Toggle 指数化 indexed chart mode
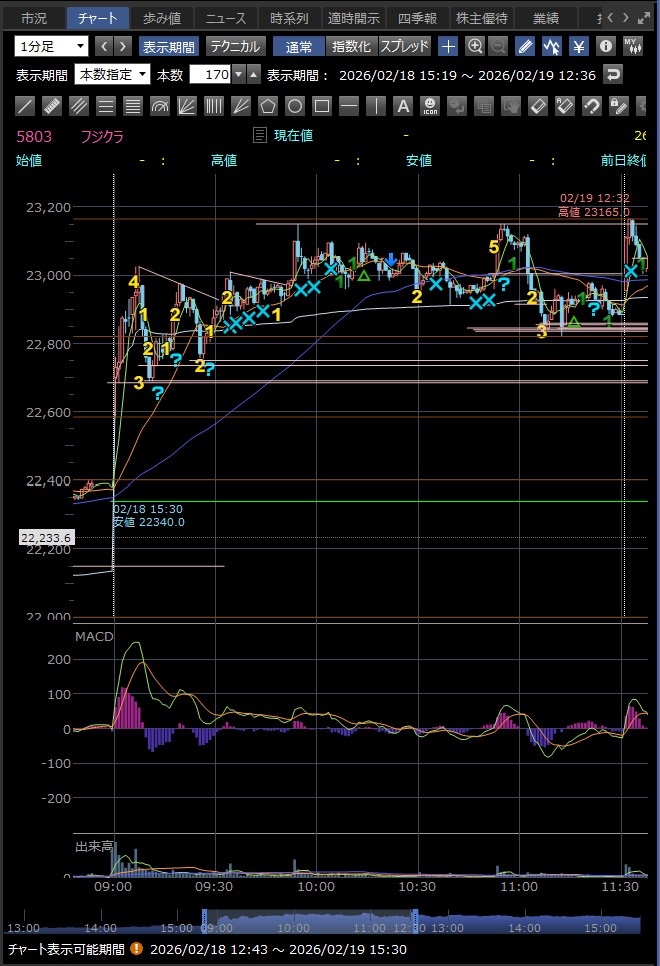660x966 pixels. click(x=350, y=46)
